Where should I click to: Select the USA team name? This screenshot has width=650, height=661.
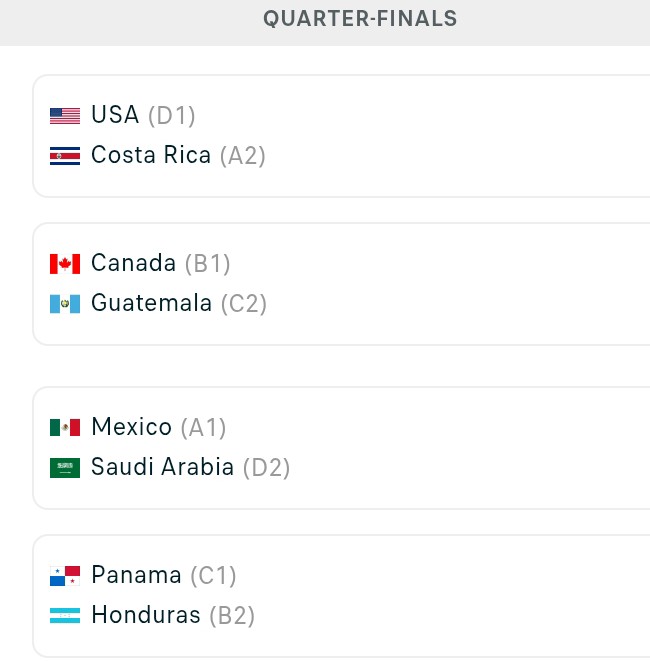click(x=115, y=115)
